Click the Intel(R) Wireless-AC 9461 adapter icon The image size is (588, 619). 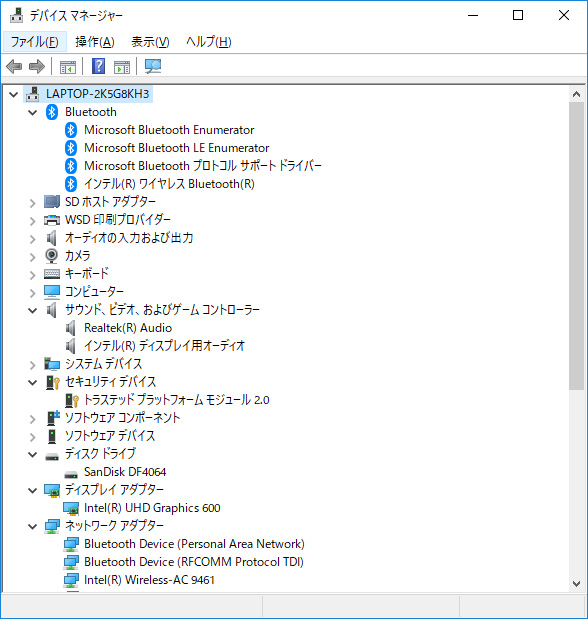(71, 580)
